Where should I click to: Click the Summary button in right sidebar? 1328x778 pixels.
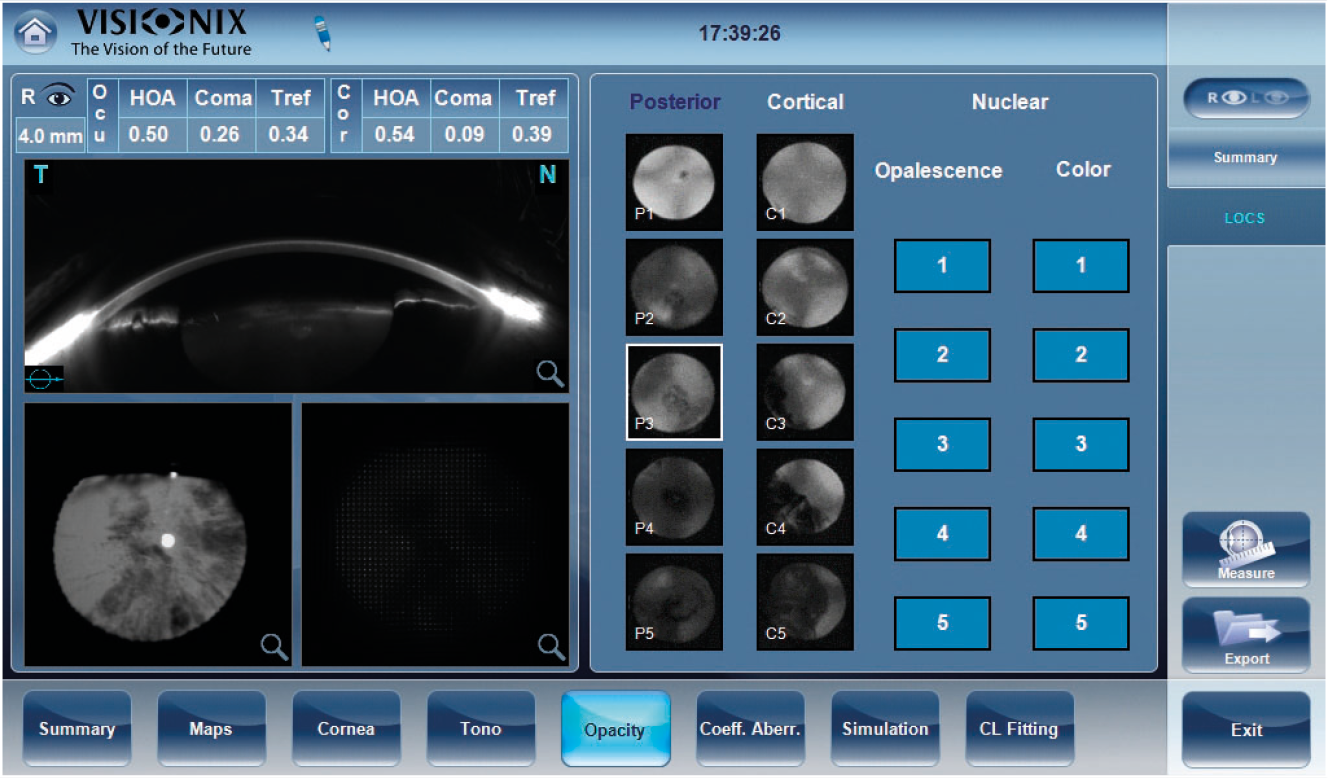[1245, 158]
